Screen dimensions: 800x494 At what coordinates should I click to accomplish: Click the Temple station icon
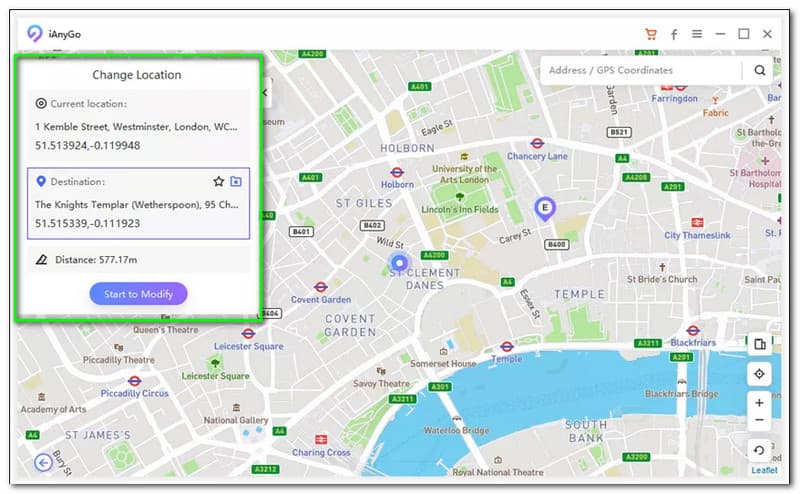point(507,347)
